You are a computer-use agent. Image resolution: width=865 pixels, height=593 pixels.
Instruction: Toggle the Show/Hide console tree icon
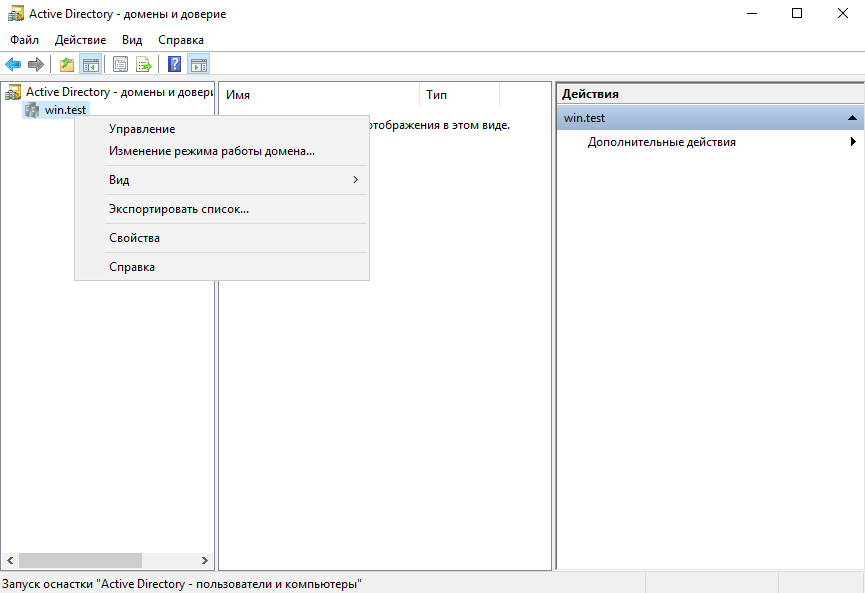click(x=91, y=65)
